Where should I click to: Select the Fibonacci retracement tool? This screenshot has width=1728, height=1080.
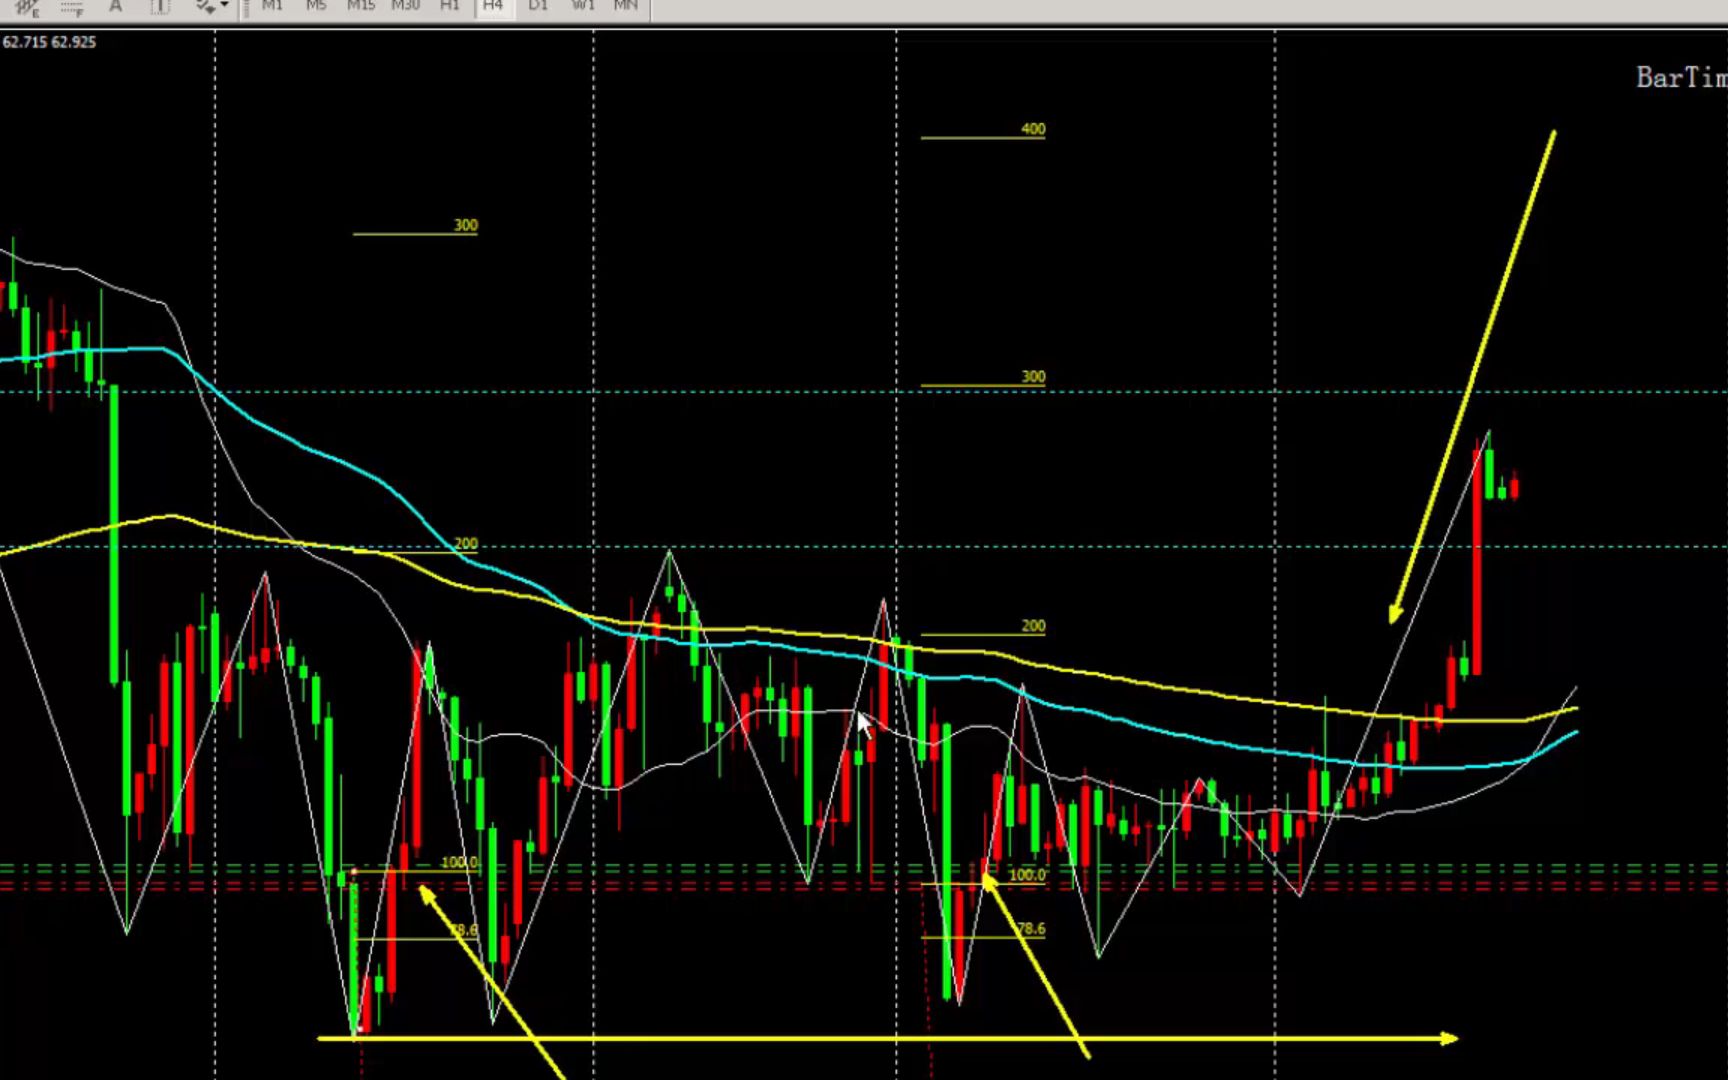(x=72, y=7)
